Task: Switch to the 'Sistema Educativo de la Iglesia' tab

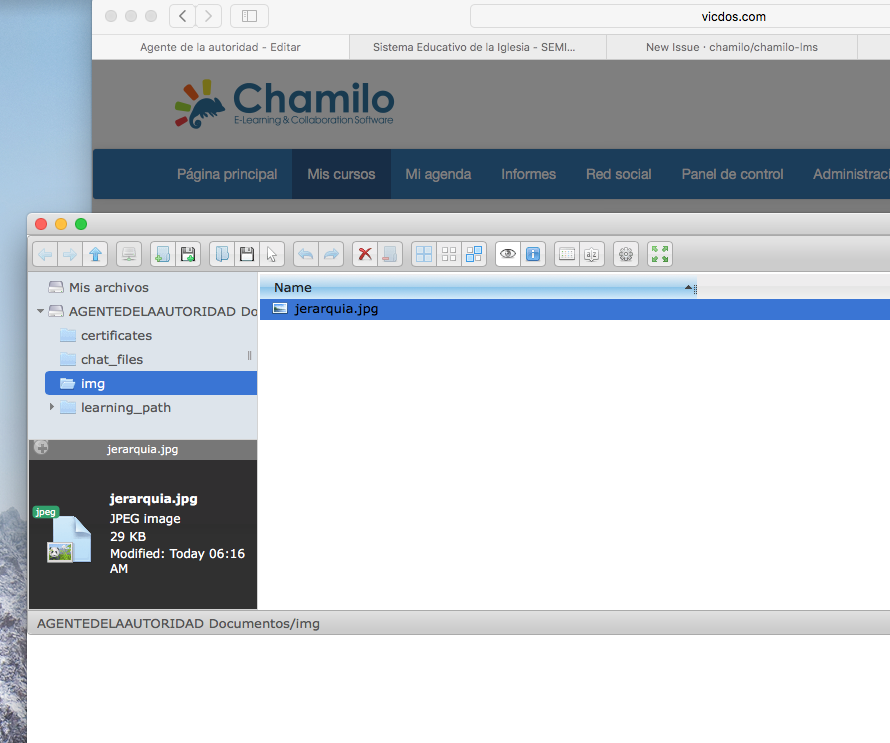Action: pyautogui.click(x=476, y=46)
